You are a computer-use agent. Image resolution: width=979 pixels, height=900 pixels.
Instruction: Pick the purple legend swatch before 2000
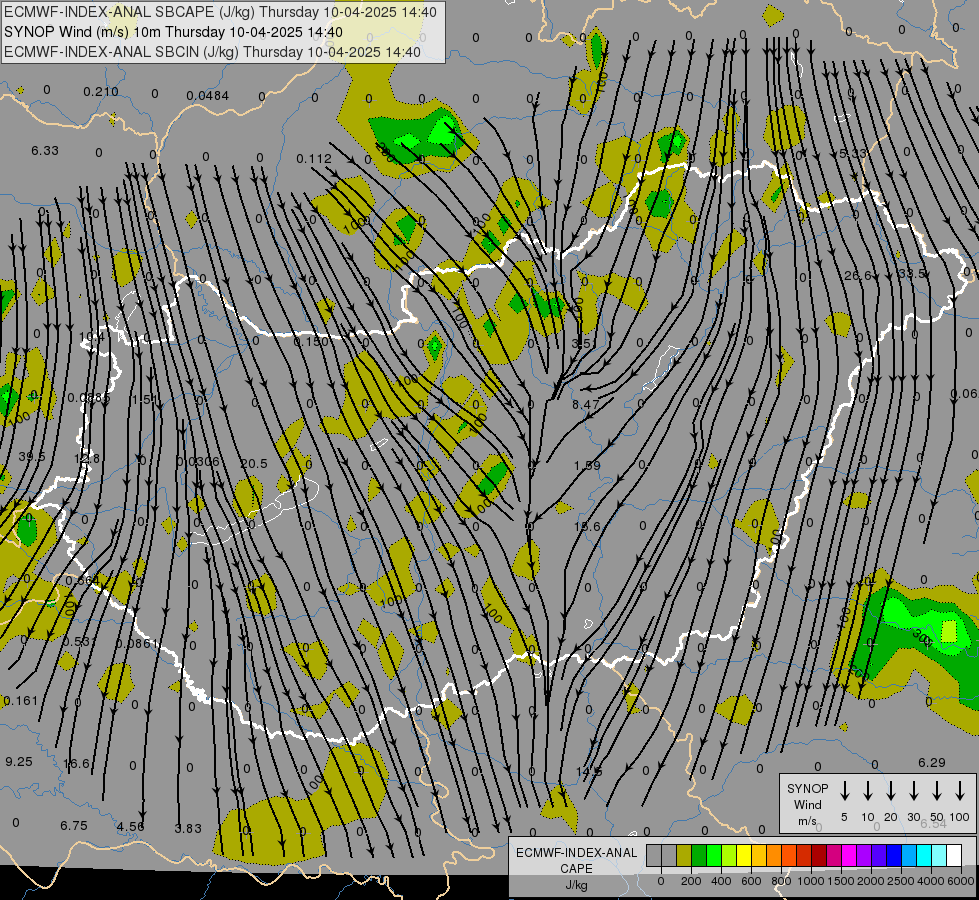click(x=863, y=856)
